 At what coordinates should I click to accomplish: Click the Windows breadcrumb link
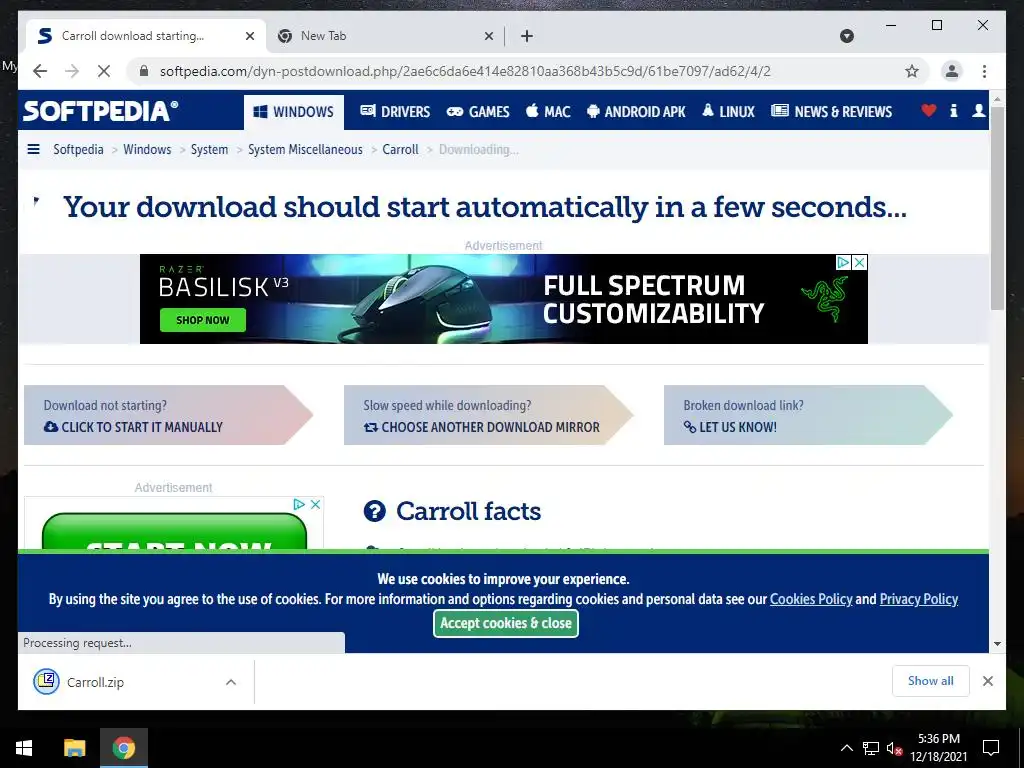(x=147, y=150)
